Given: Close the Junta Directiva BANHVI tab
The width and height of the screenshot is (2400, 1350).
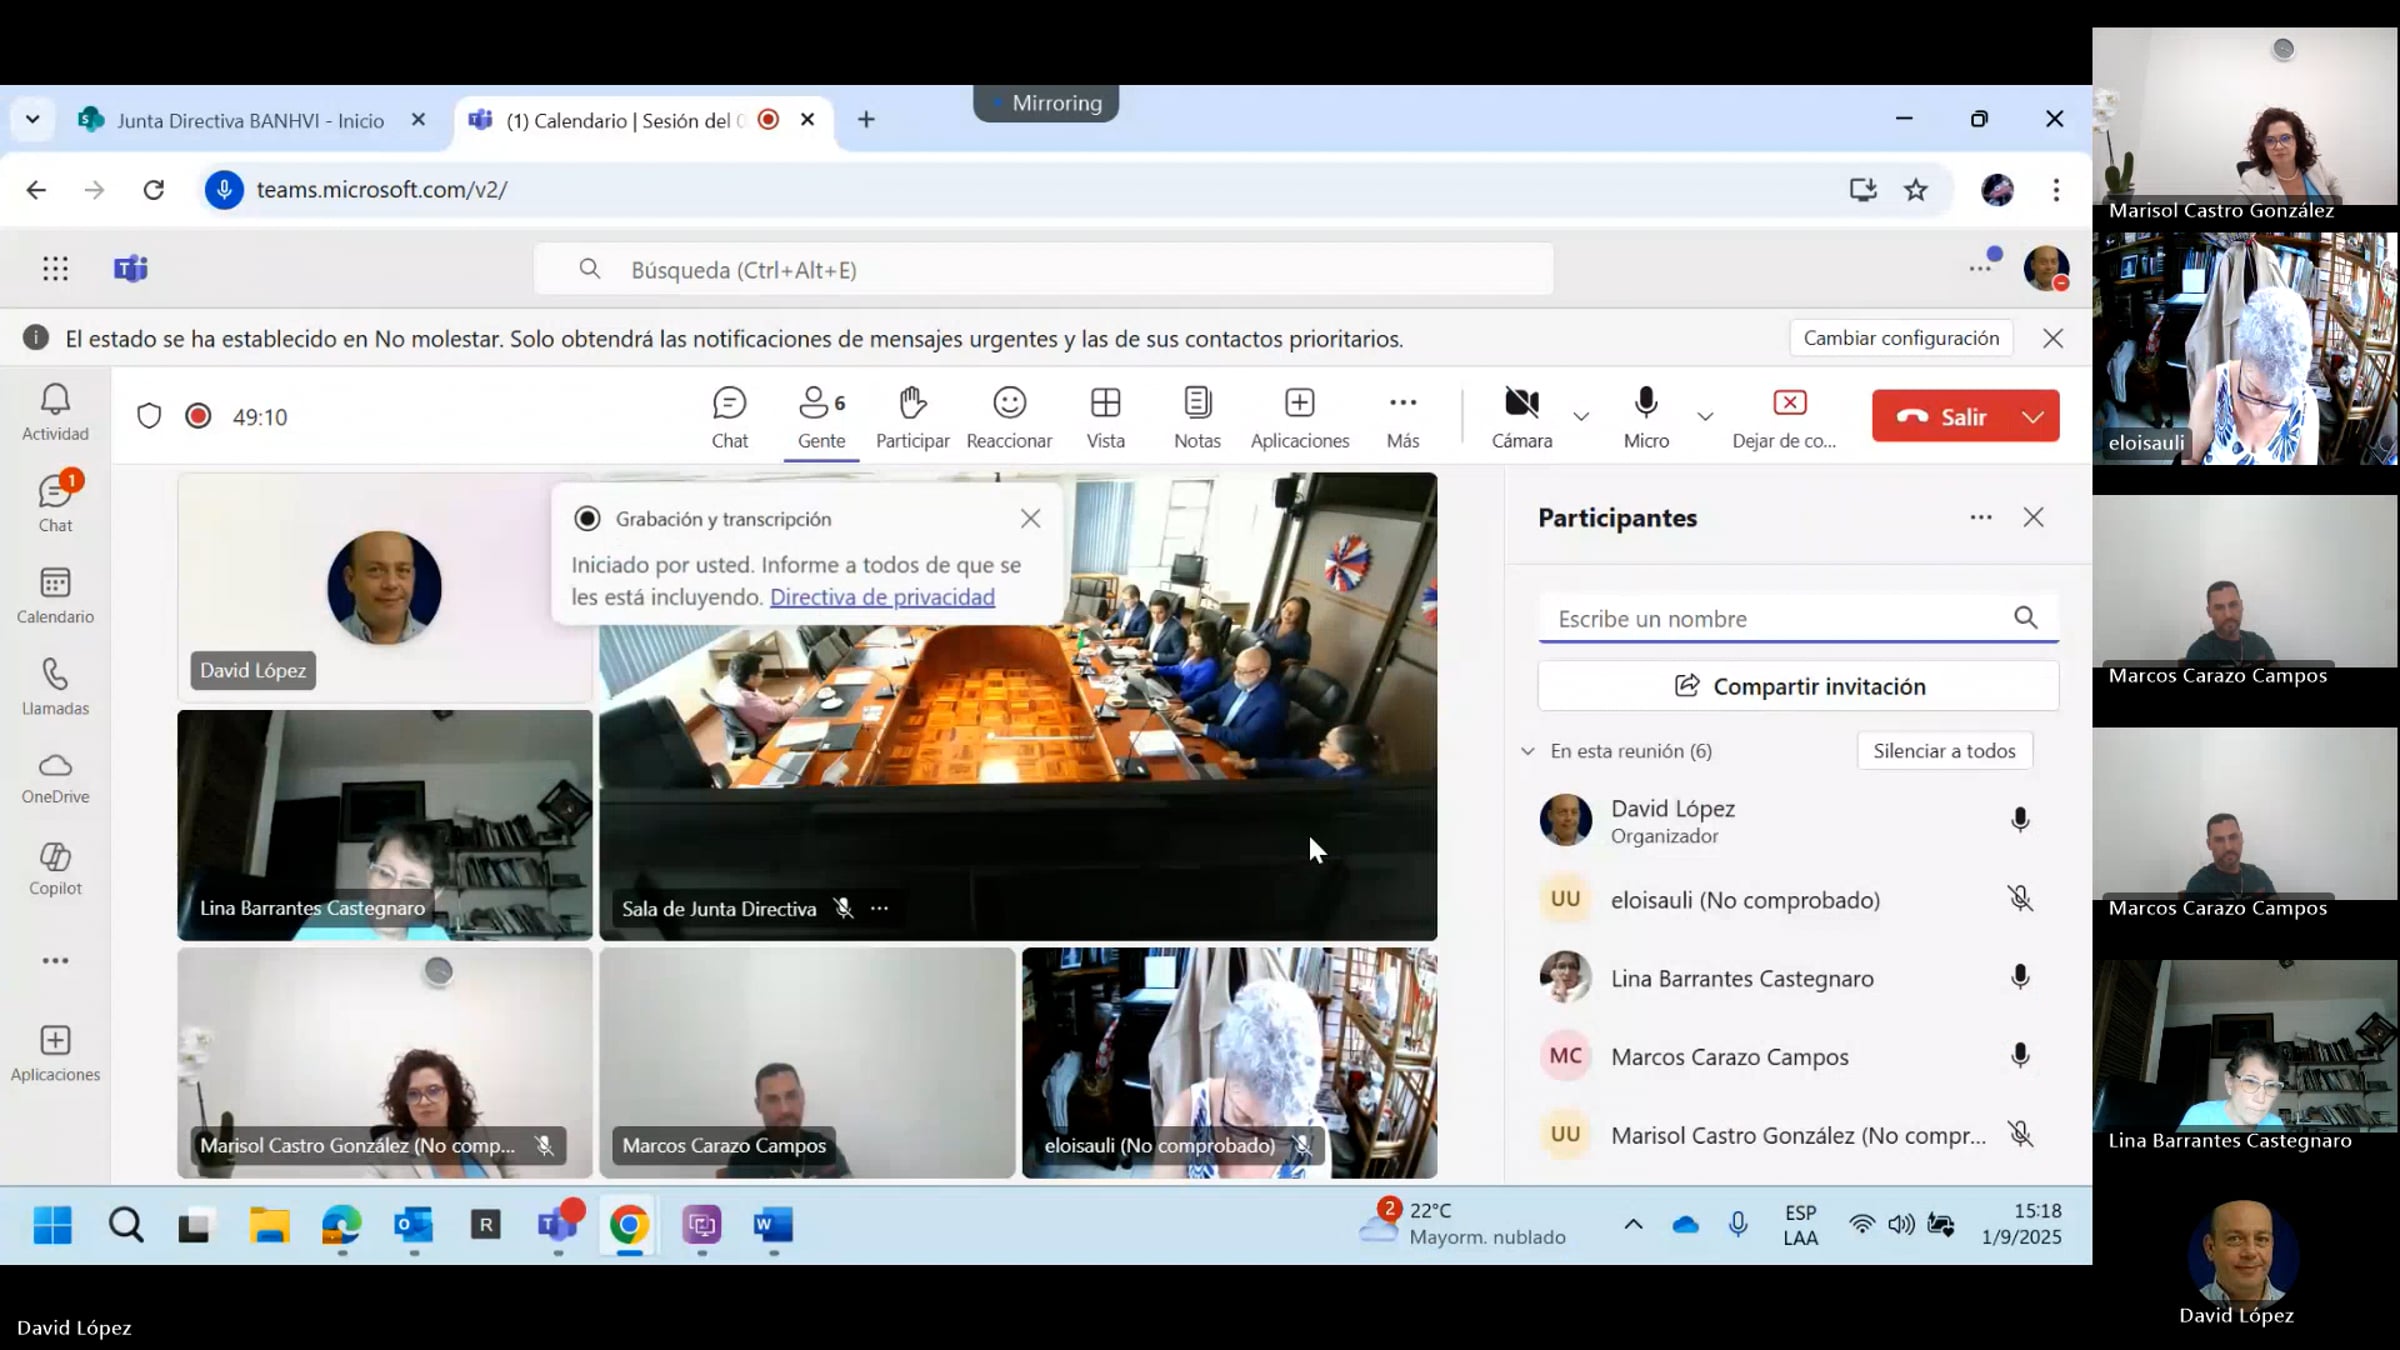Looking at the screenshot, I should (418, 120).
